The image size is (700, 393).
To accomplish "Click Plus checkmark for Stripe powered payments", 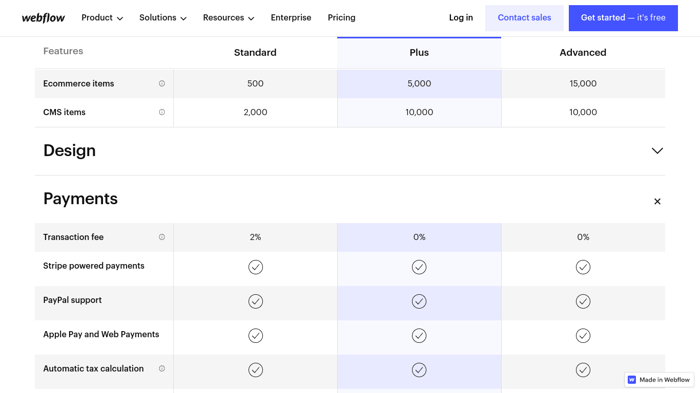I will pyautogui.click(x=419, y=267).
